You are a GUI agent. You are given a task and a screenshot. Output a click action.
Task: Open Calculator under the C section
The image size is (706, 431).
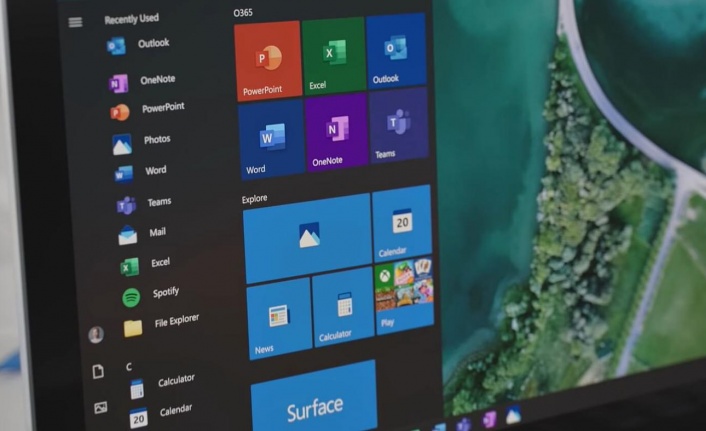pos(163,385)
